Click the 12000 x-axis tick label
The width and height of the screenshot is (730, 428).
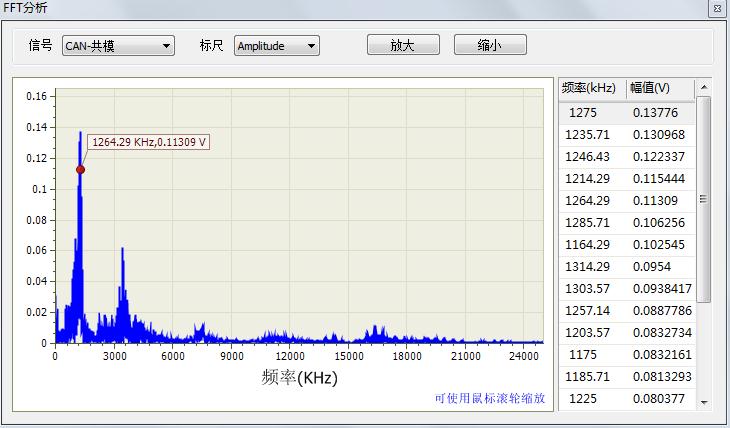pos(290,356)
